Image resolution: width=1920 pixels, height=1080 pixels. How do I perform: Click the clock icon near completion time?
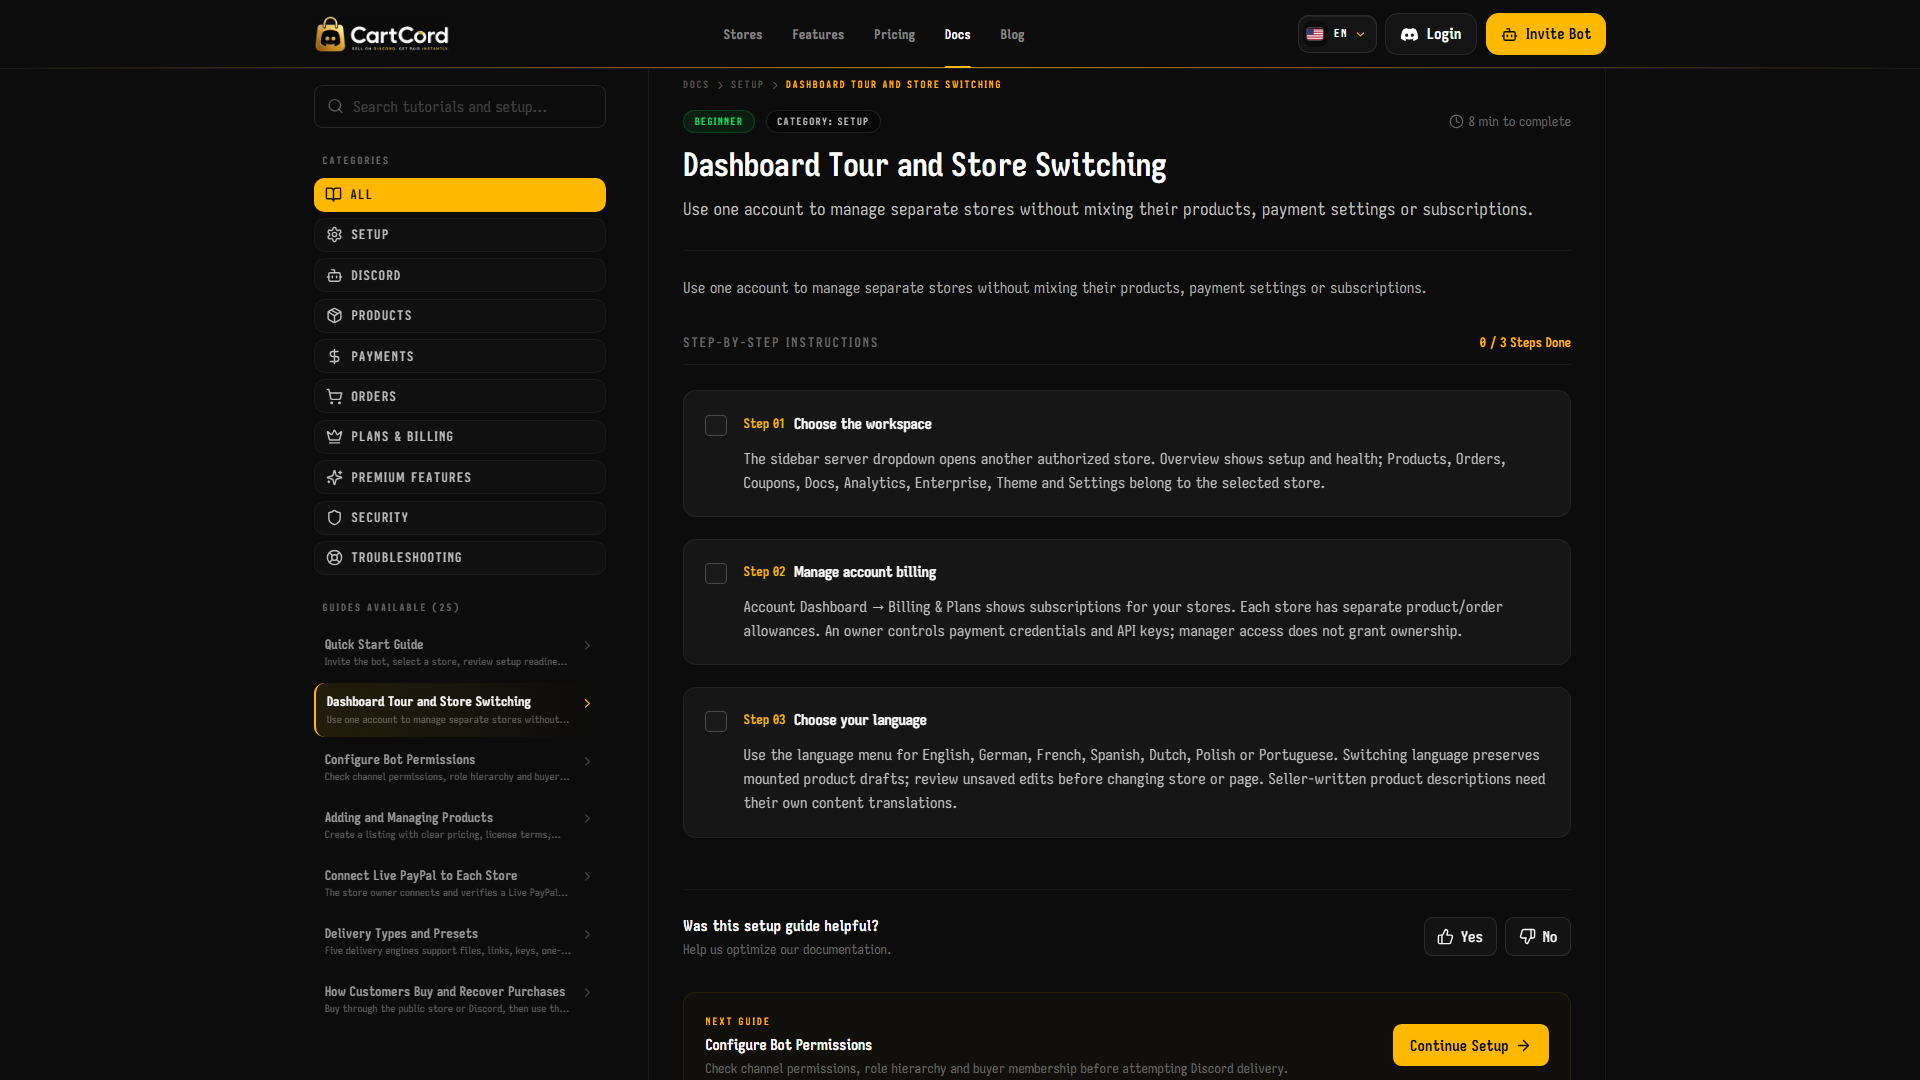tap(1456, 122)
